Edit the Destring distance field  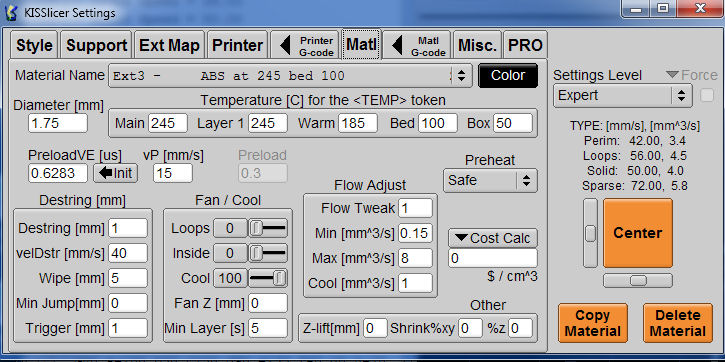tap(128, 228)
